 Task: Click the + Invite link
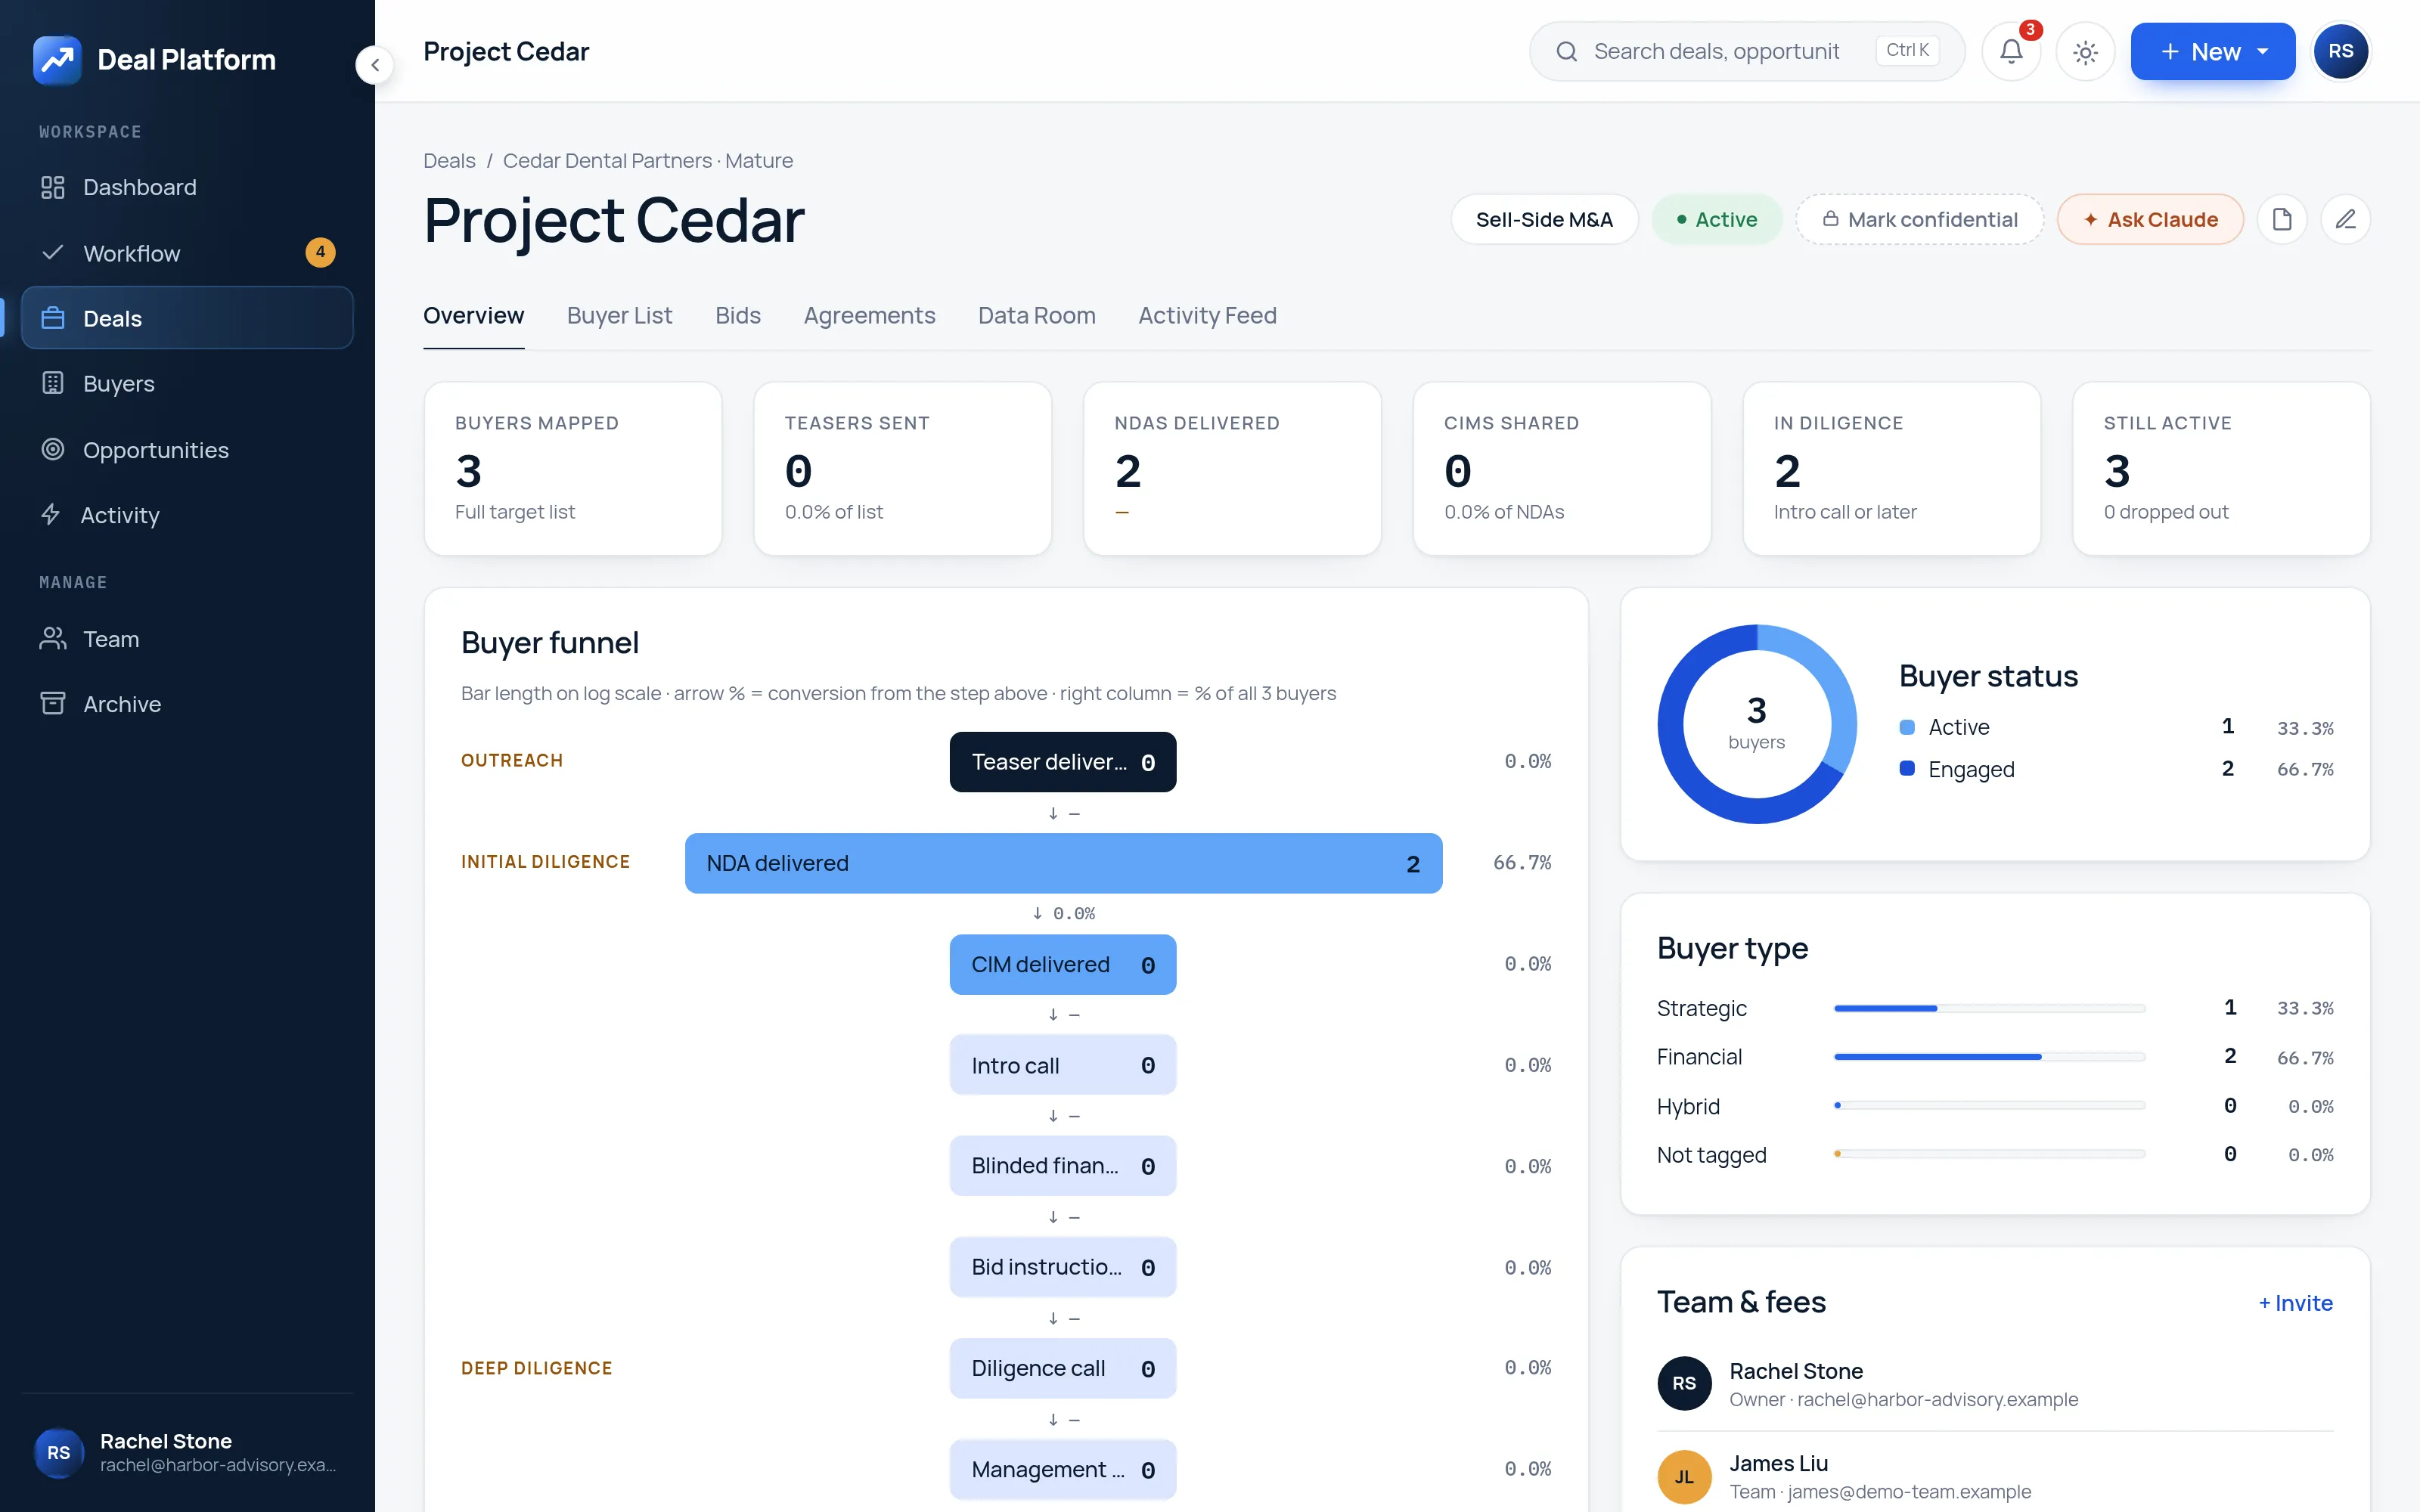(x=2295, y=1303)
